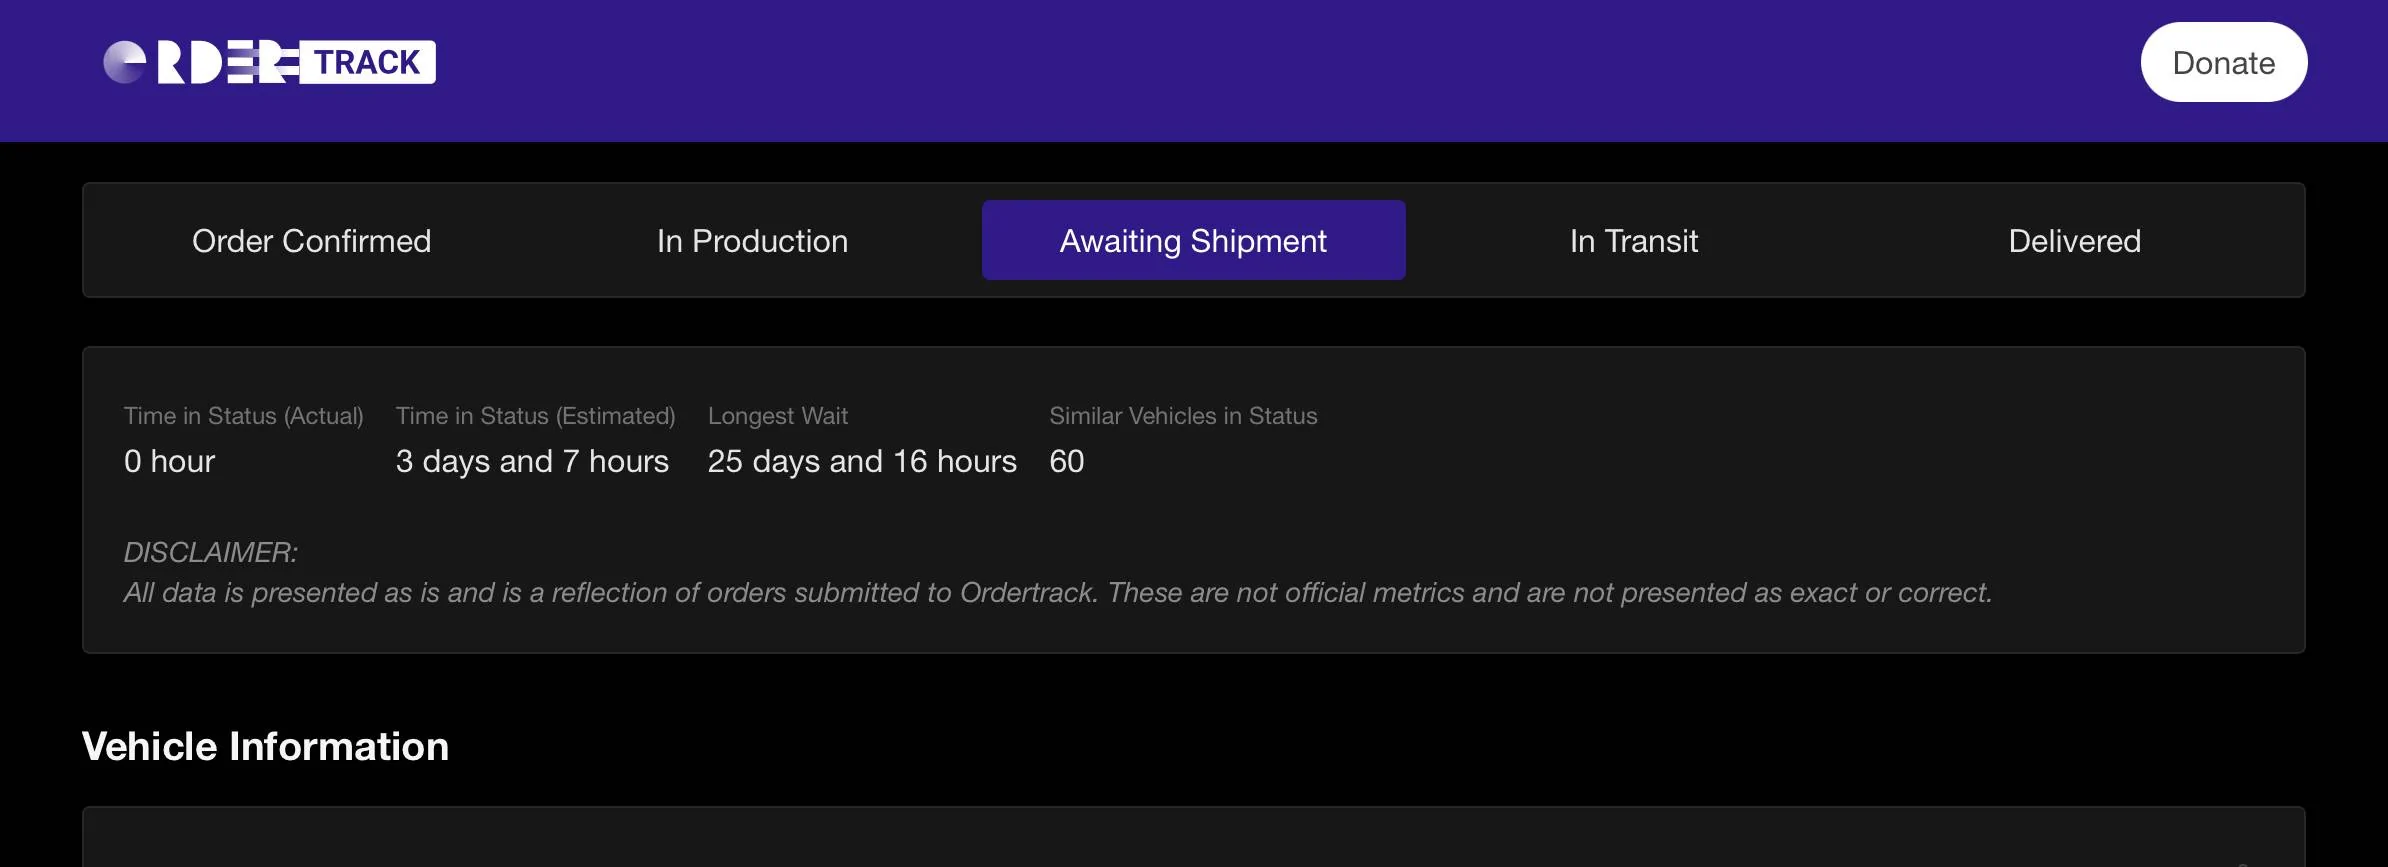Image resolution: width=2388 pixels, height=867 pixels.
Task: Click the 3 days and 7 hours estimate
Action: click(x=532, y=461)
